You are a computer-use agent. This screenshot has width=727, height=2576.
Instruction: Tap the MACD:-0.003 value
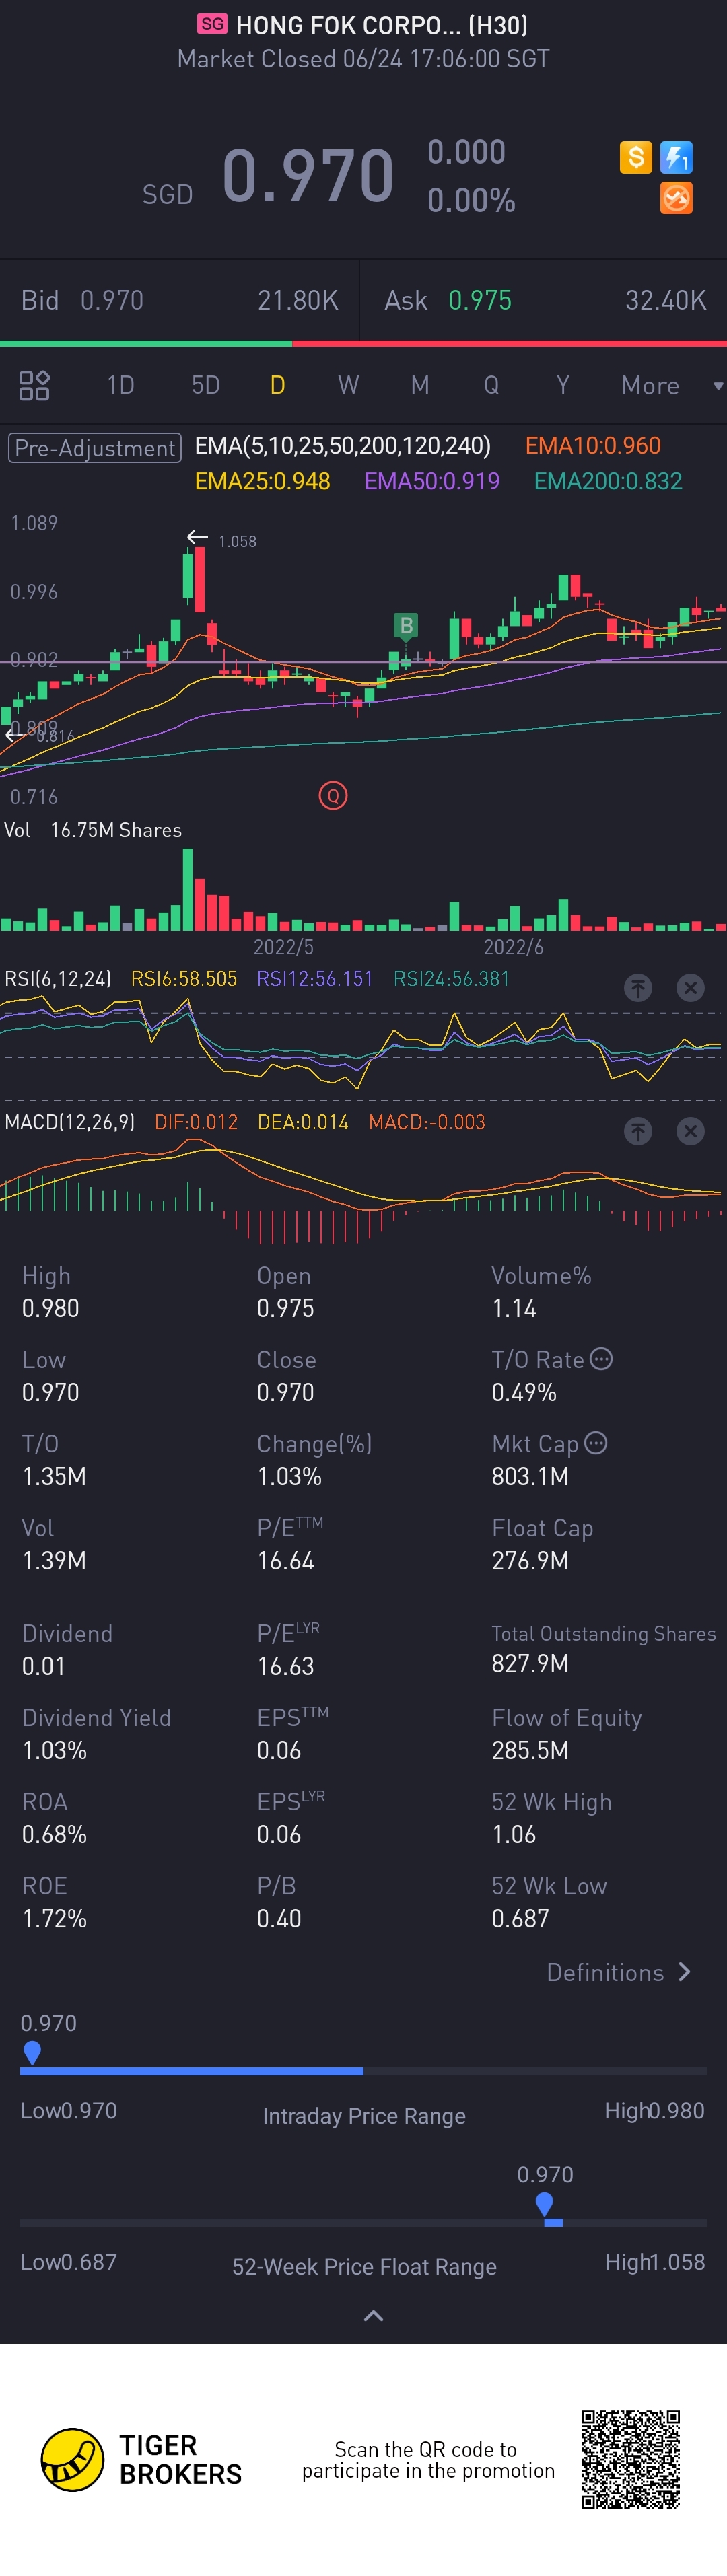[x=427, y=1122]
